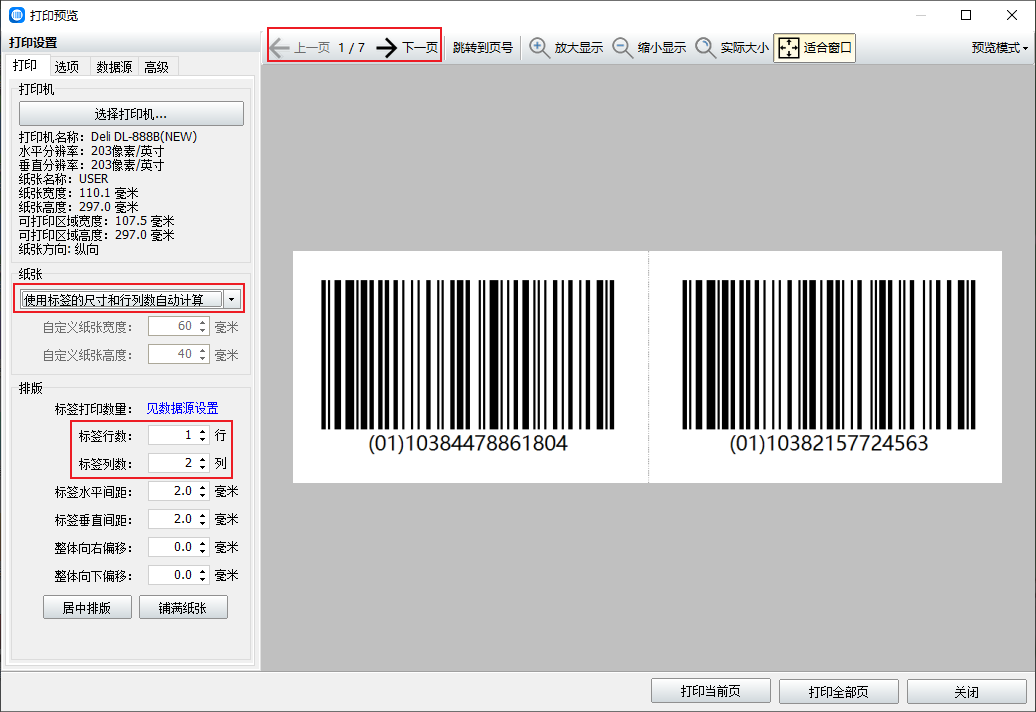
Task: Expand the paper size mode dropdown arrow
Action: click(x=231, y=299)
